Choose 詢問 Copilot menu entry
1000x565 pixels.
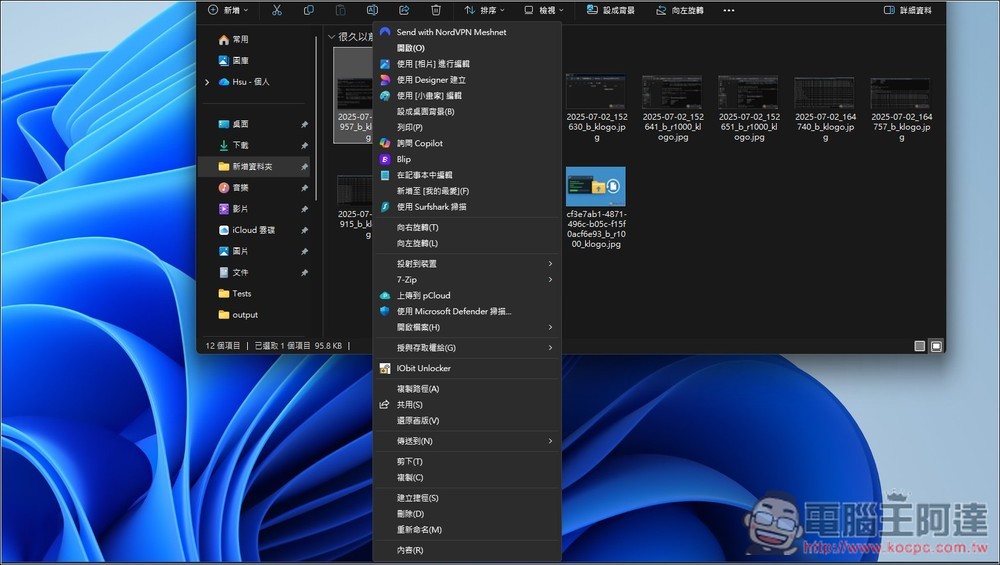(467, 143)
